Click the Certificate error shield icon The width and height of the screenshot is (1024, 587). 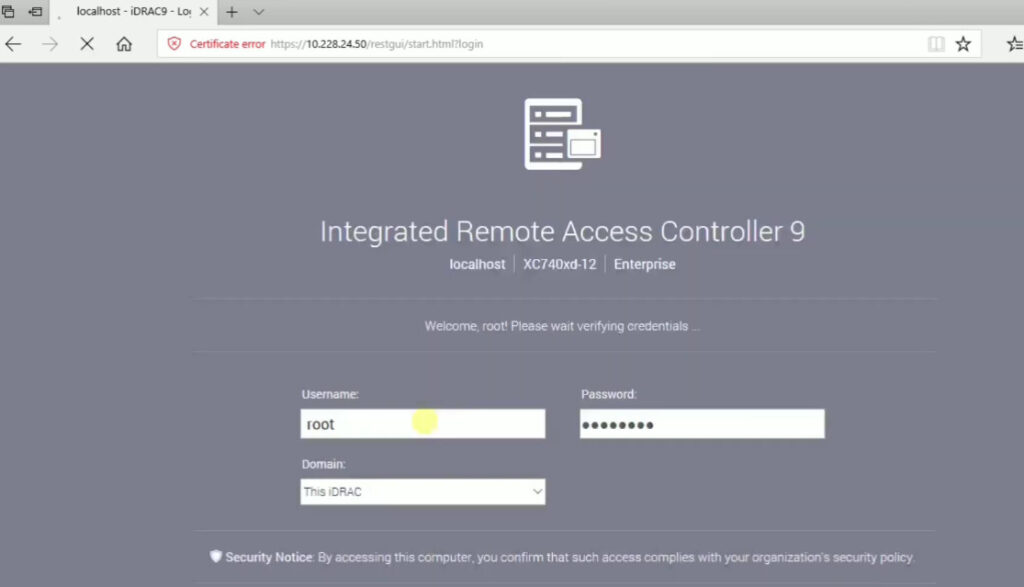[x=174, y=44]
